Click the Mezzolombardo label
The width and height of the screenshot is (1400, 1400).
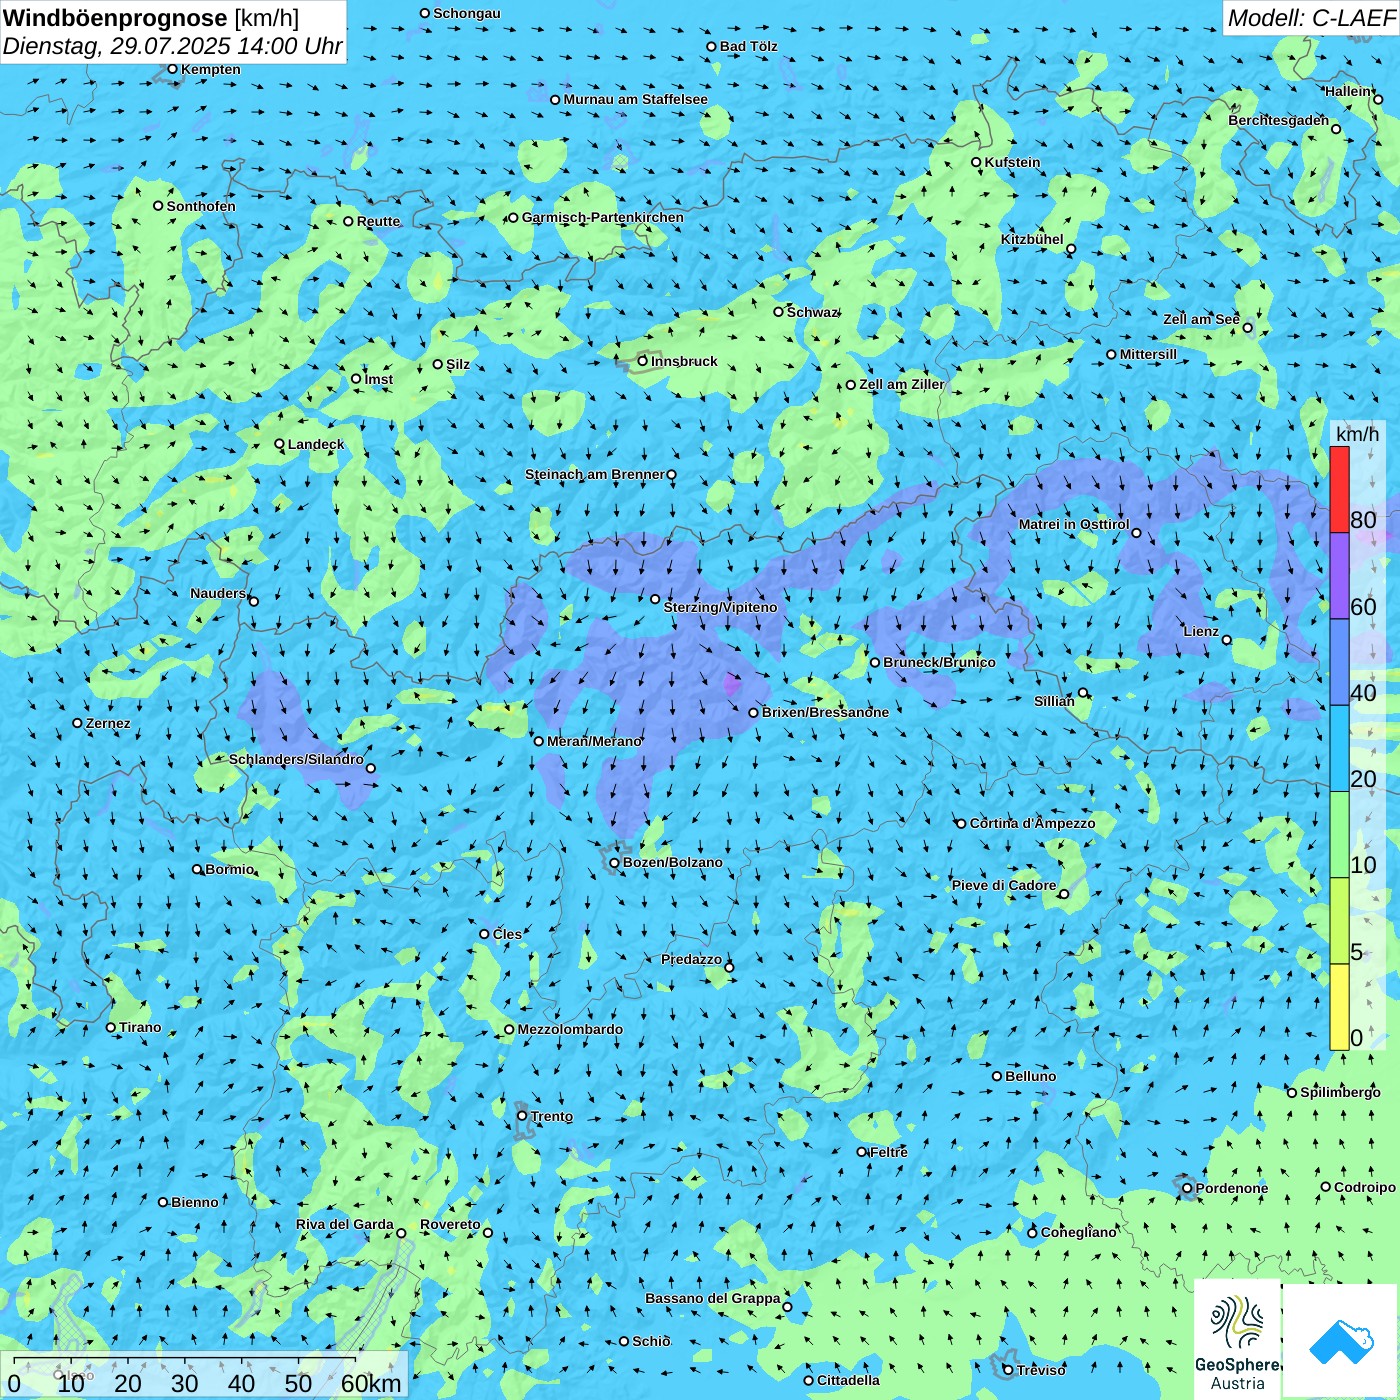pyautogui.click(x=570, y=1029)
